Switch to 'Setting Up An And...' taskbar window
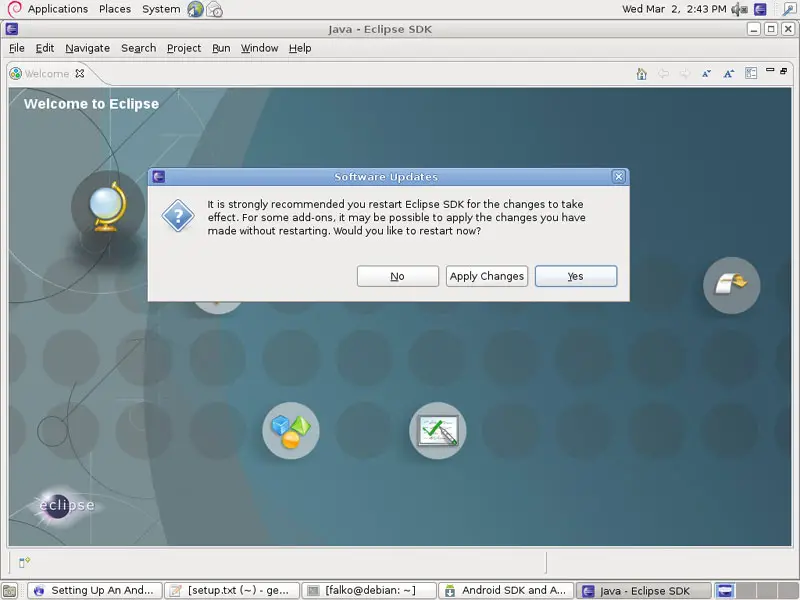Viewport: 800px width, 600px height. [95, 591]
